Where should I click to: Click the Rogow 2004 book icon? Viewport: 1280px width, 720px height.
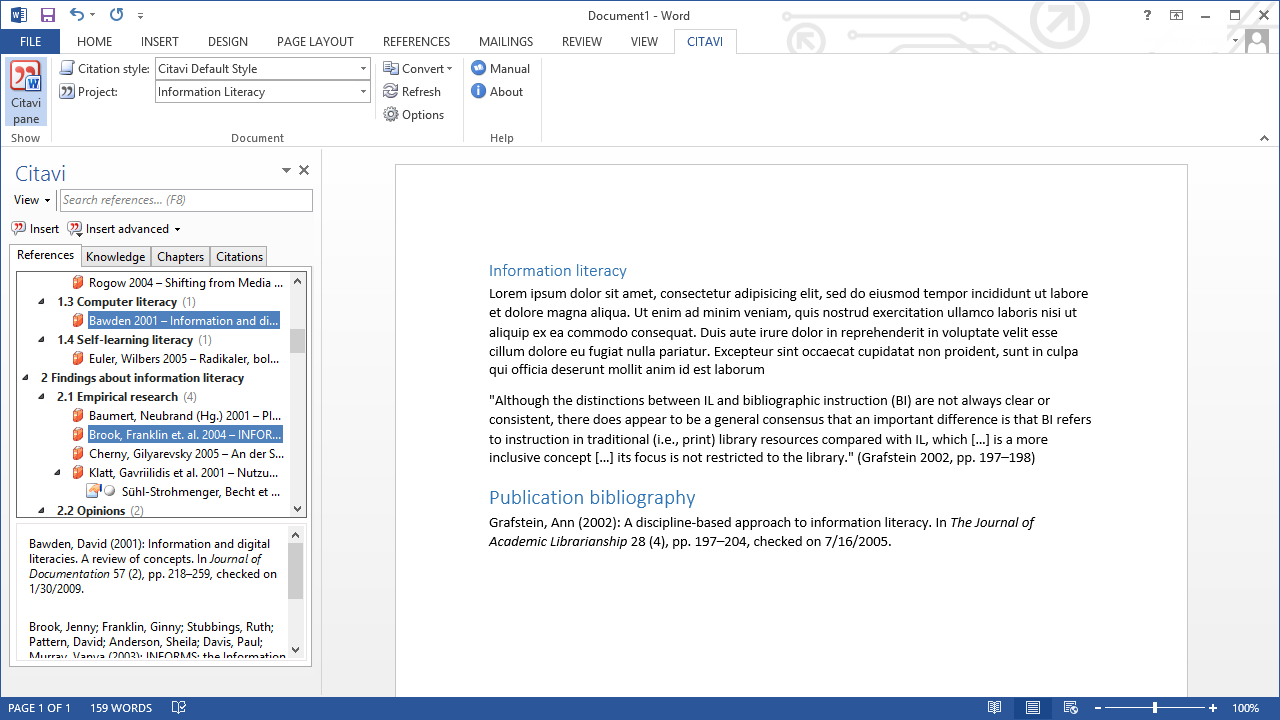[x=78, y=283]
